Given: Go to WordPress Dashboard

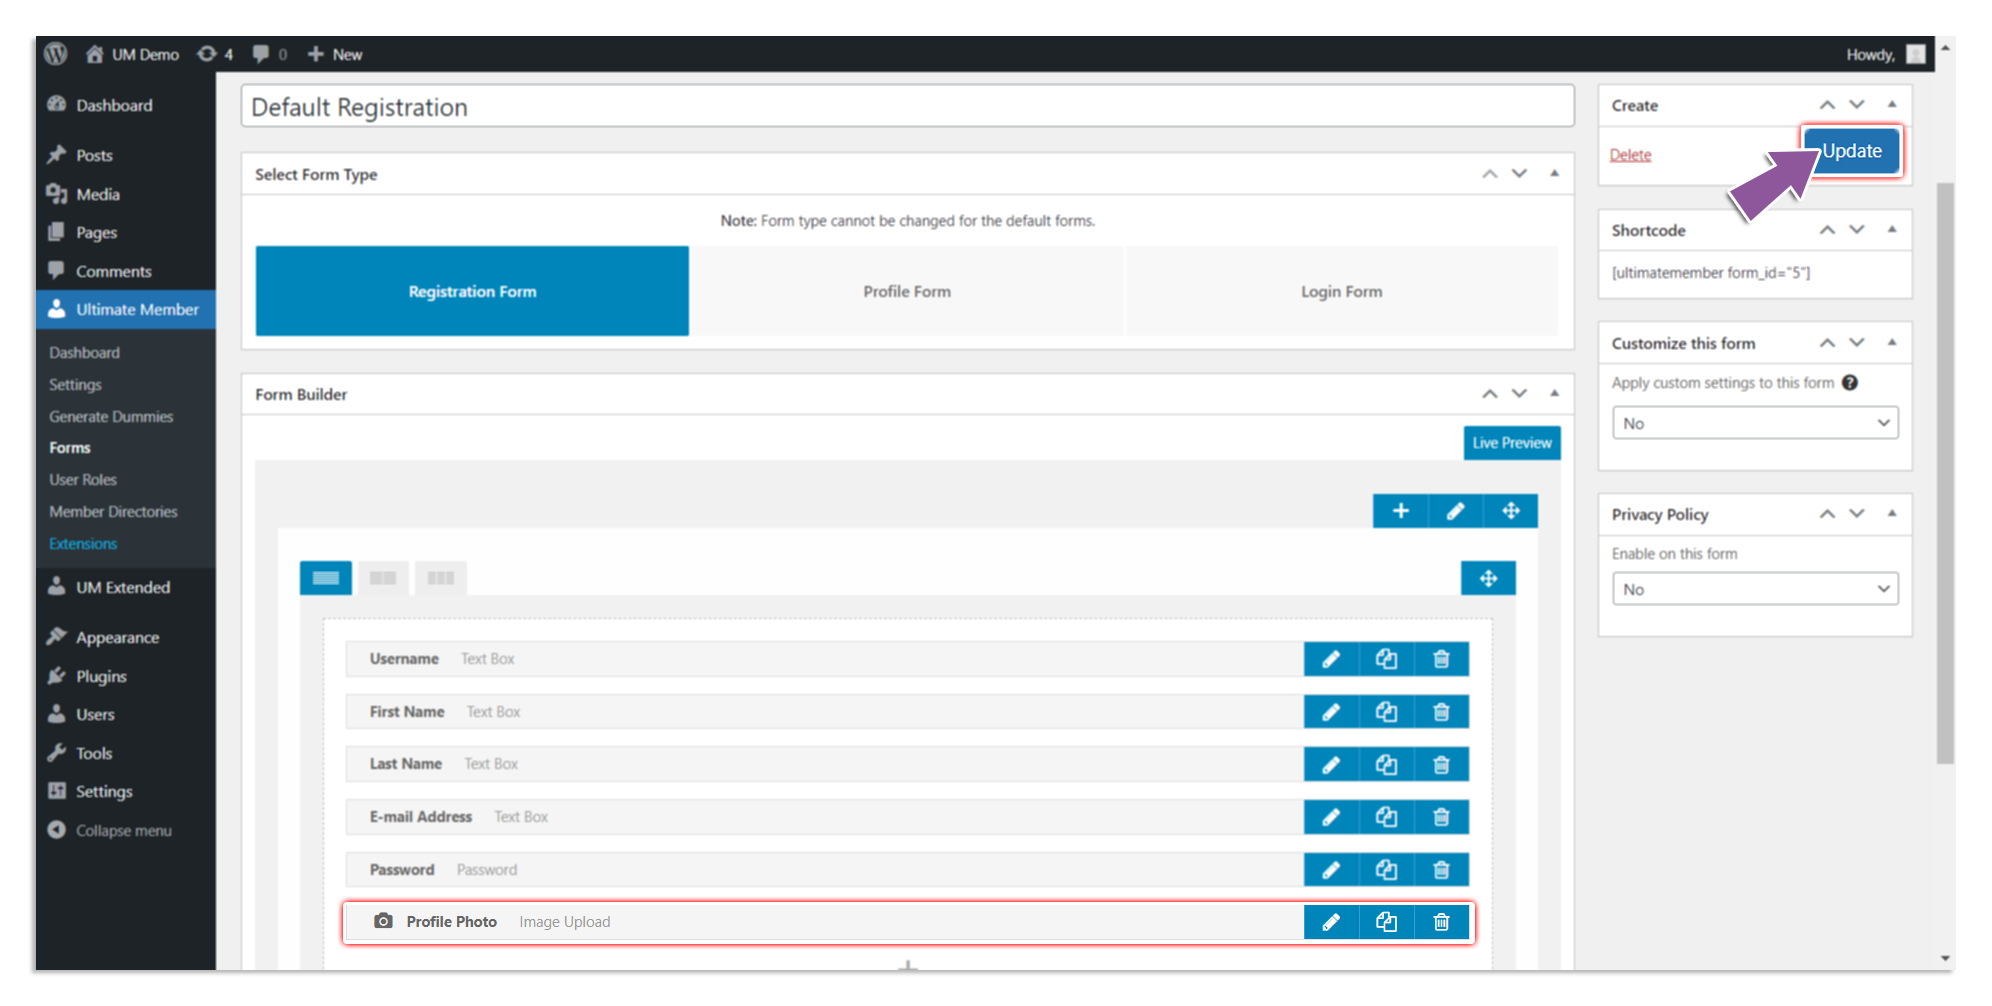Looking at the screenshot, I should (x=114, y=105).
